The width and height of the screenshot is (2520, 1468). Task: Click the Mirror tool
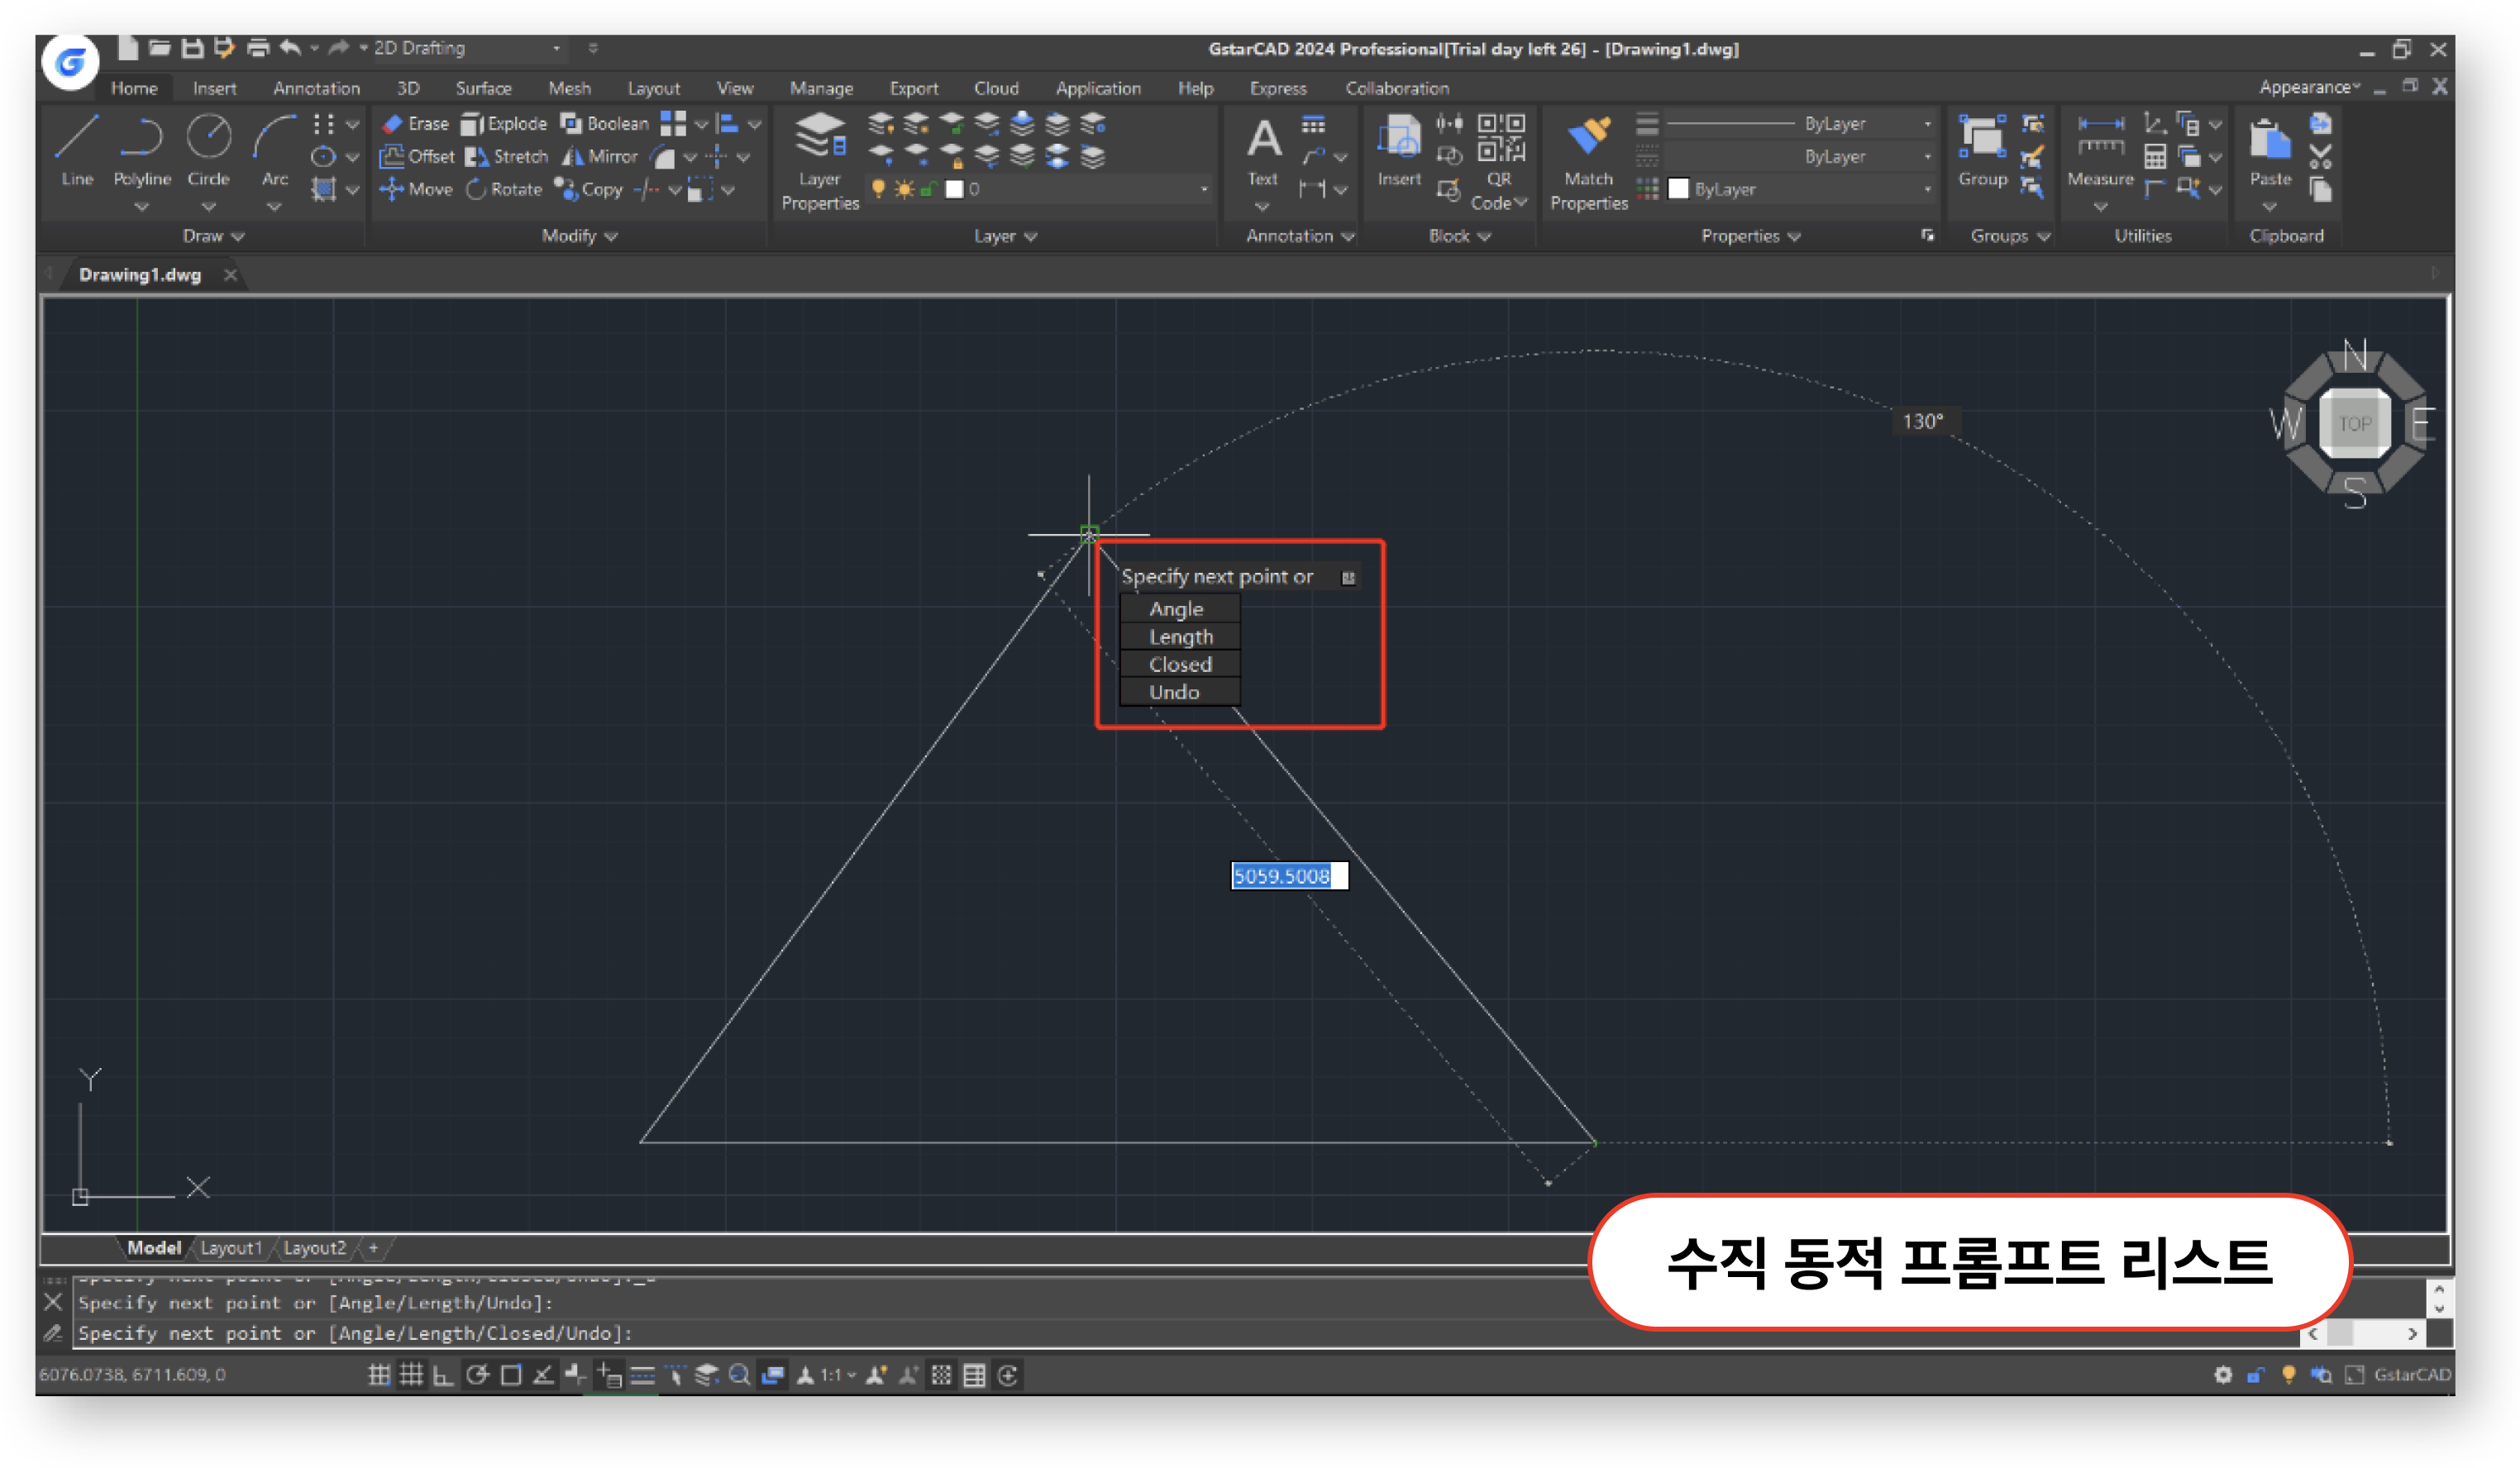coord(599,156)
